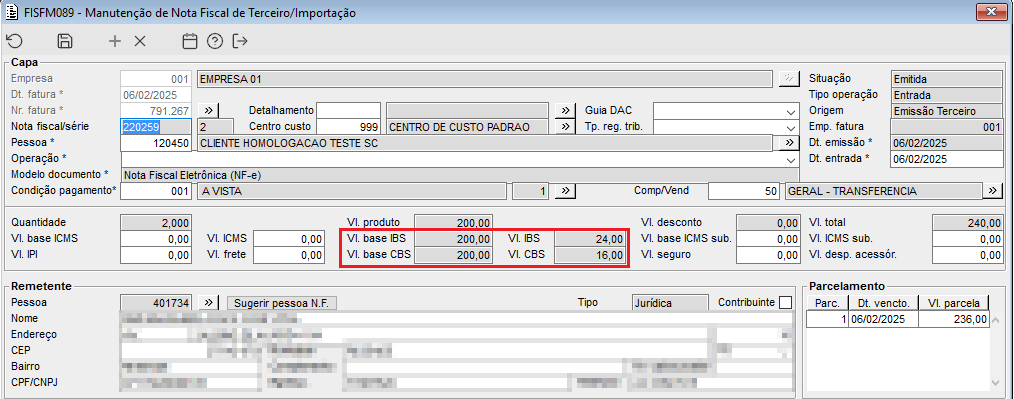
Task: Click the Vl. IPI value field
Action: (x=156, y=255)
